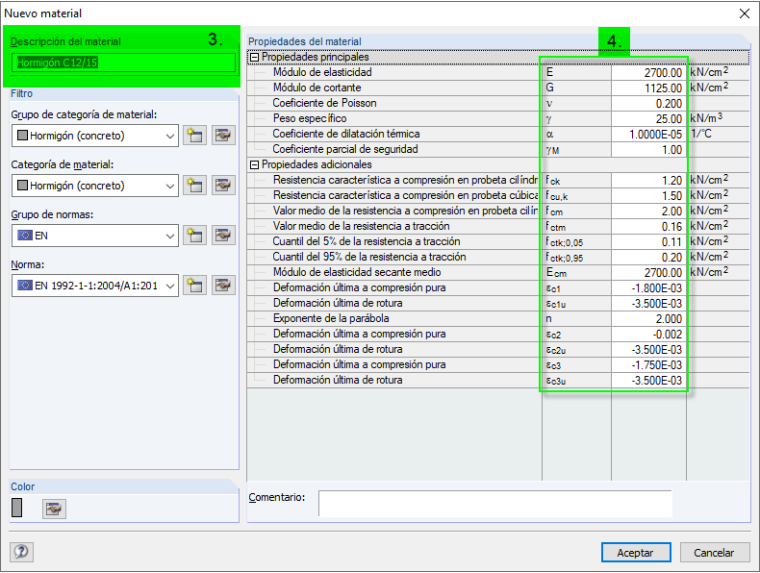Close the Nuevo material dialog
This screenshot has height=573, width=760.
tap(744, 14)
